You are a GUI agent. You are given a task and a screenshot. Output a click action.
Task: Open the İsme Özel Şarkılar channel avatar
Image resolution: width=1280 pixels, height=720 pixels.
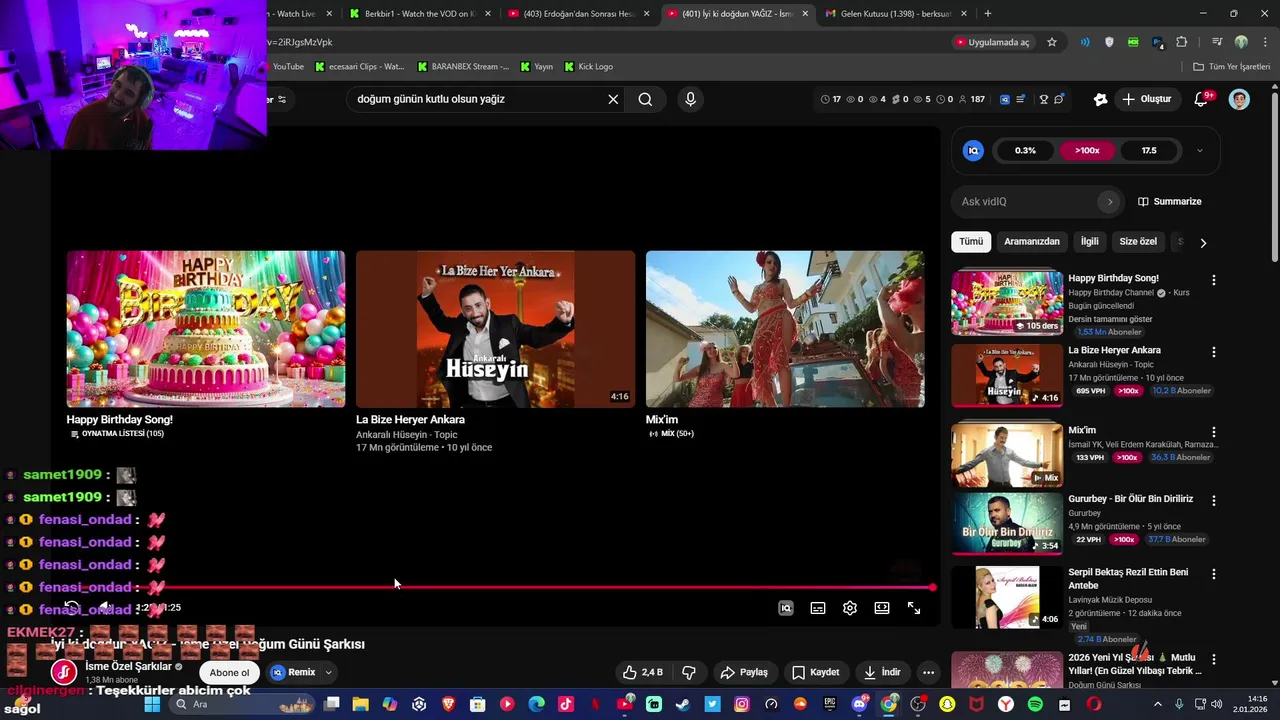64,673
